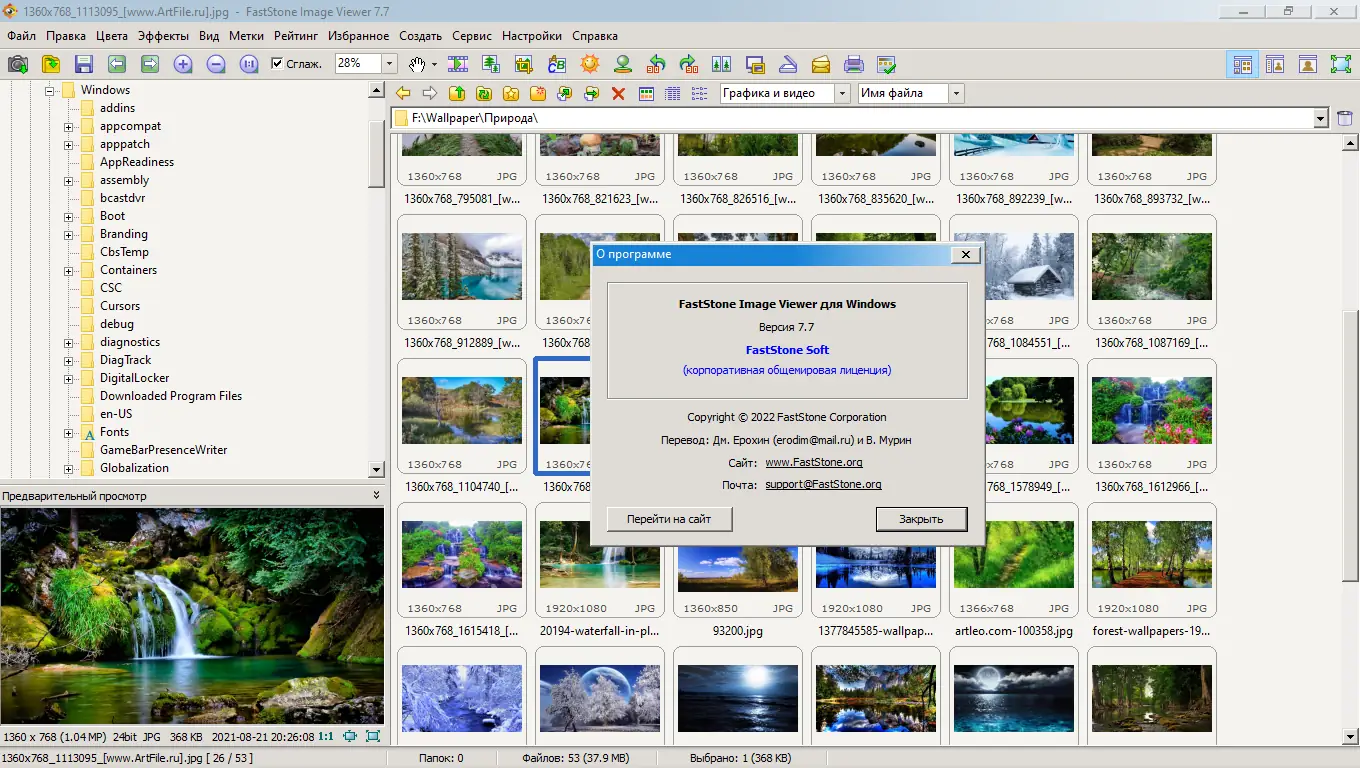Rotate the image left icon
Image resolution: width=1360 pixels, height=768 pixels.
tap(656, 64)
